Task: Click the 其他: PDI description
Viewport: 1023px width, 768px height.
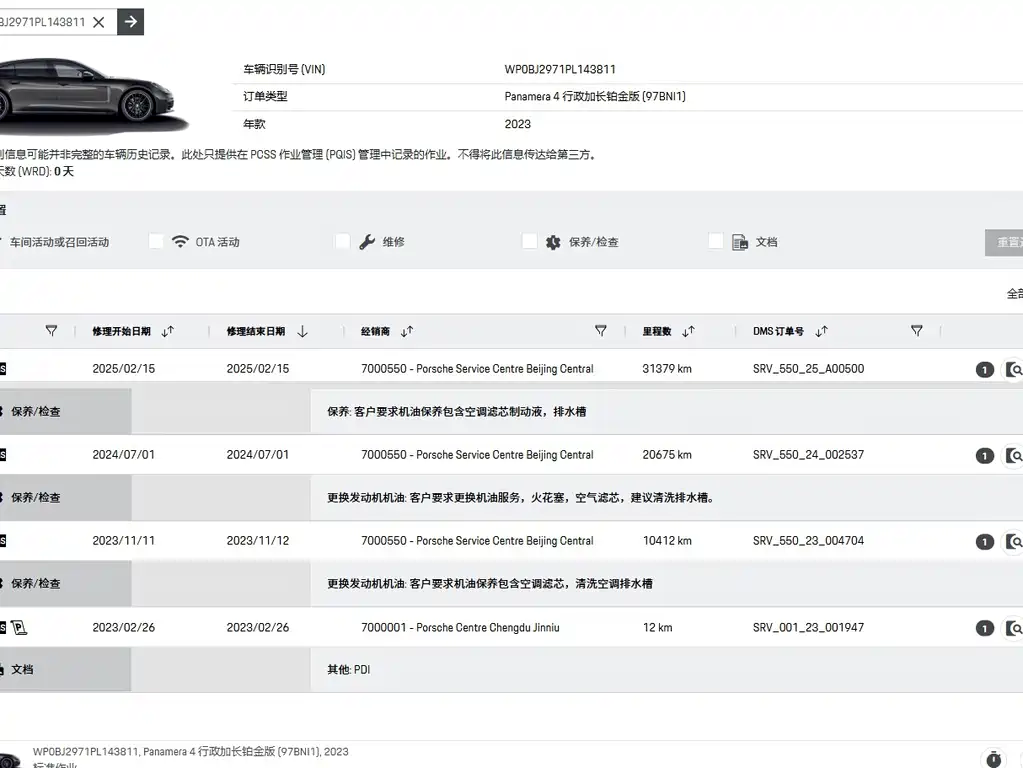Action: 348,669
